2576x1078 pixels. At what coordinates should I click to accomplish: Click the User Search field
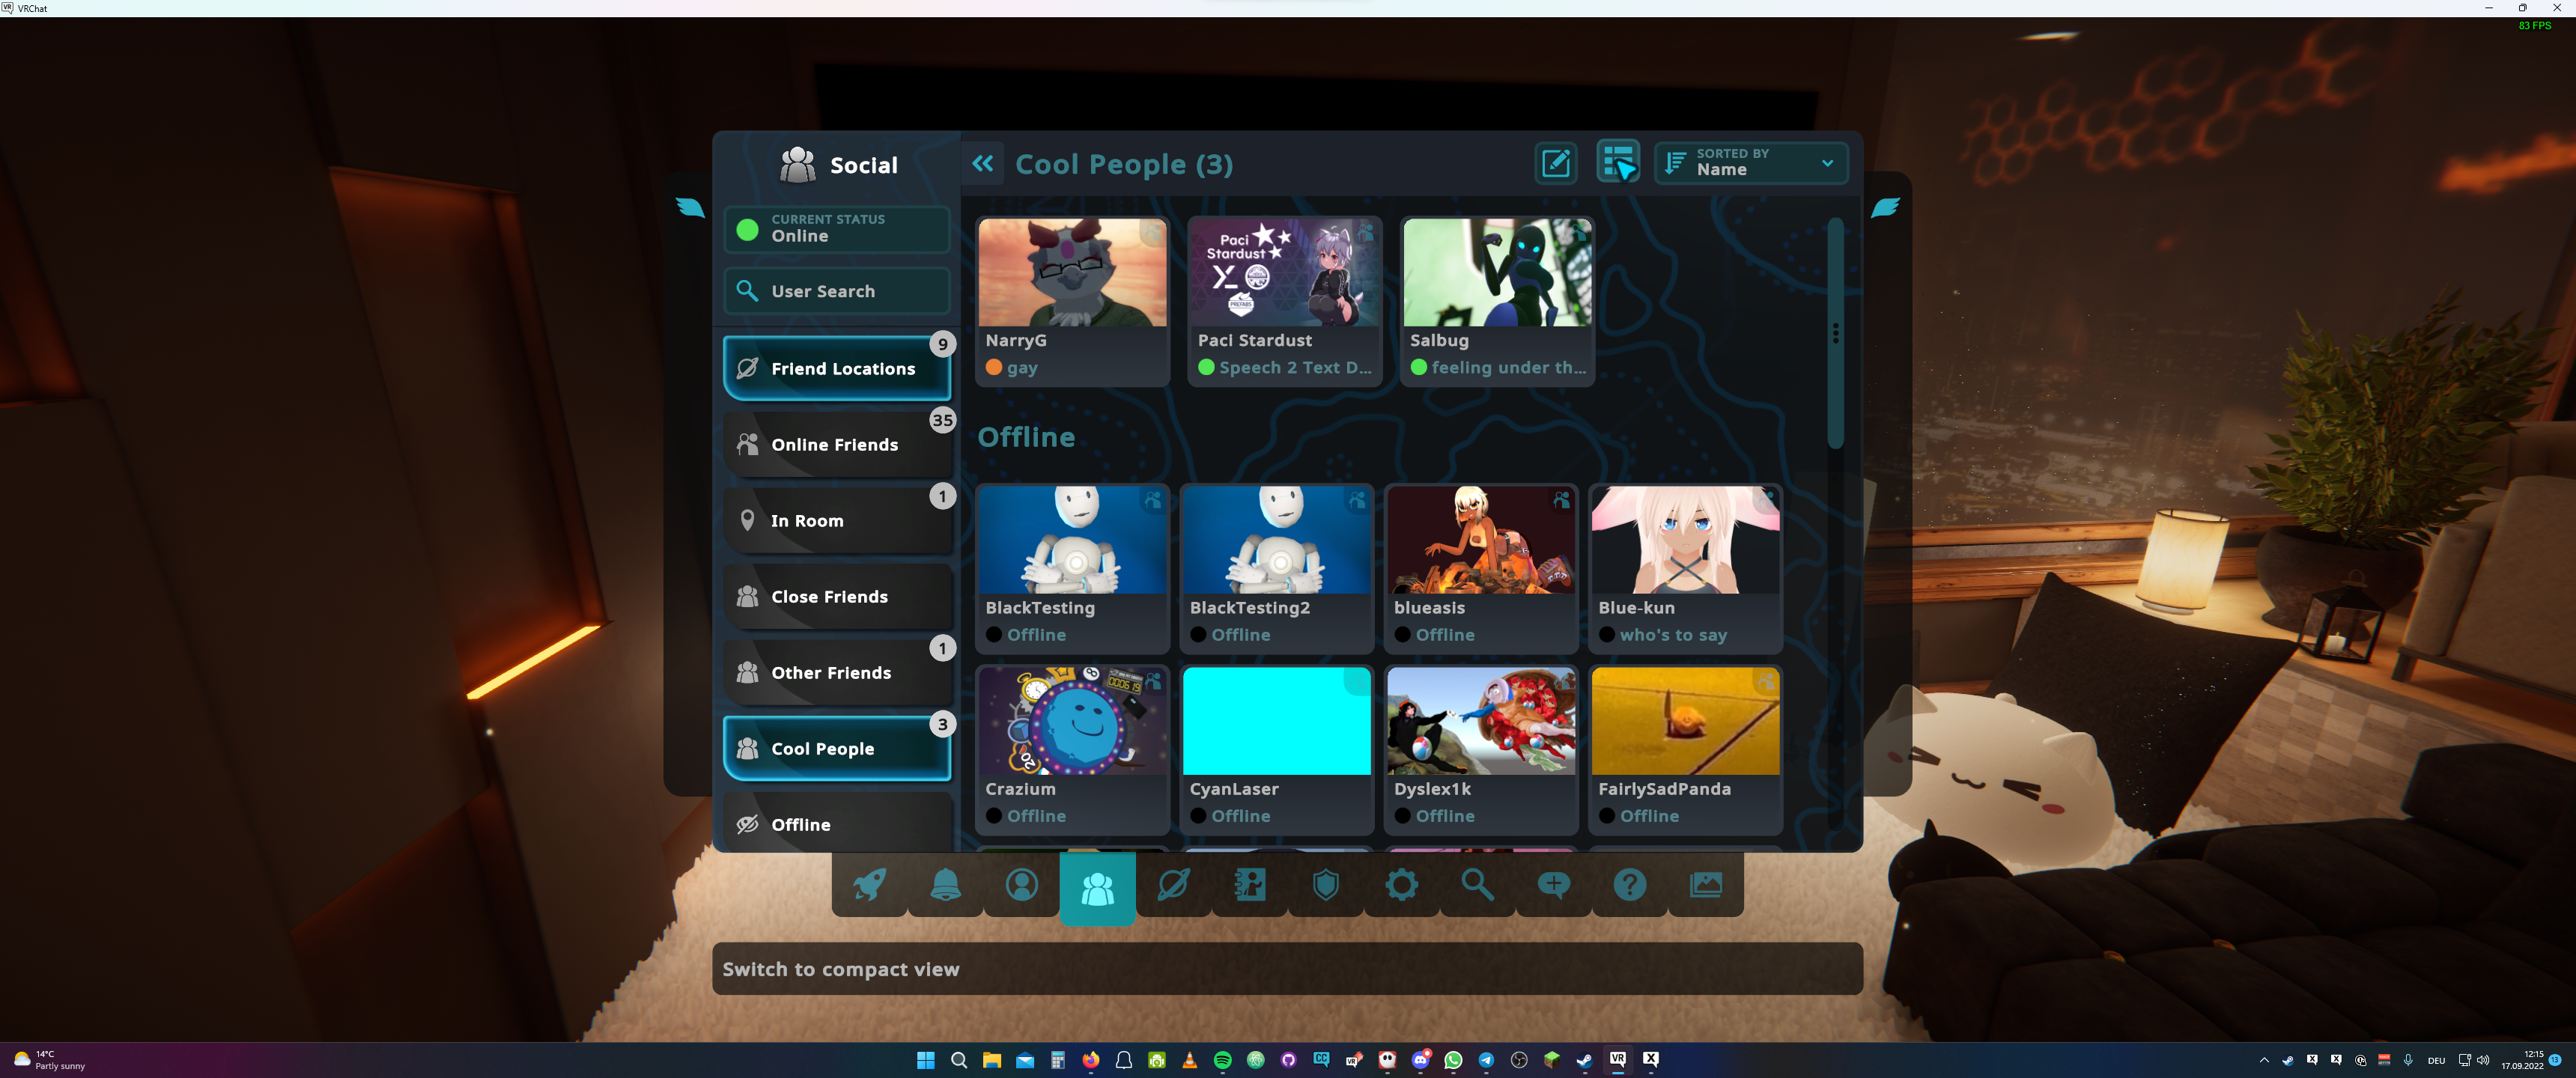coord(836,291)
